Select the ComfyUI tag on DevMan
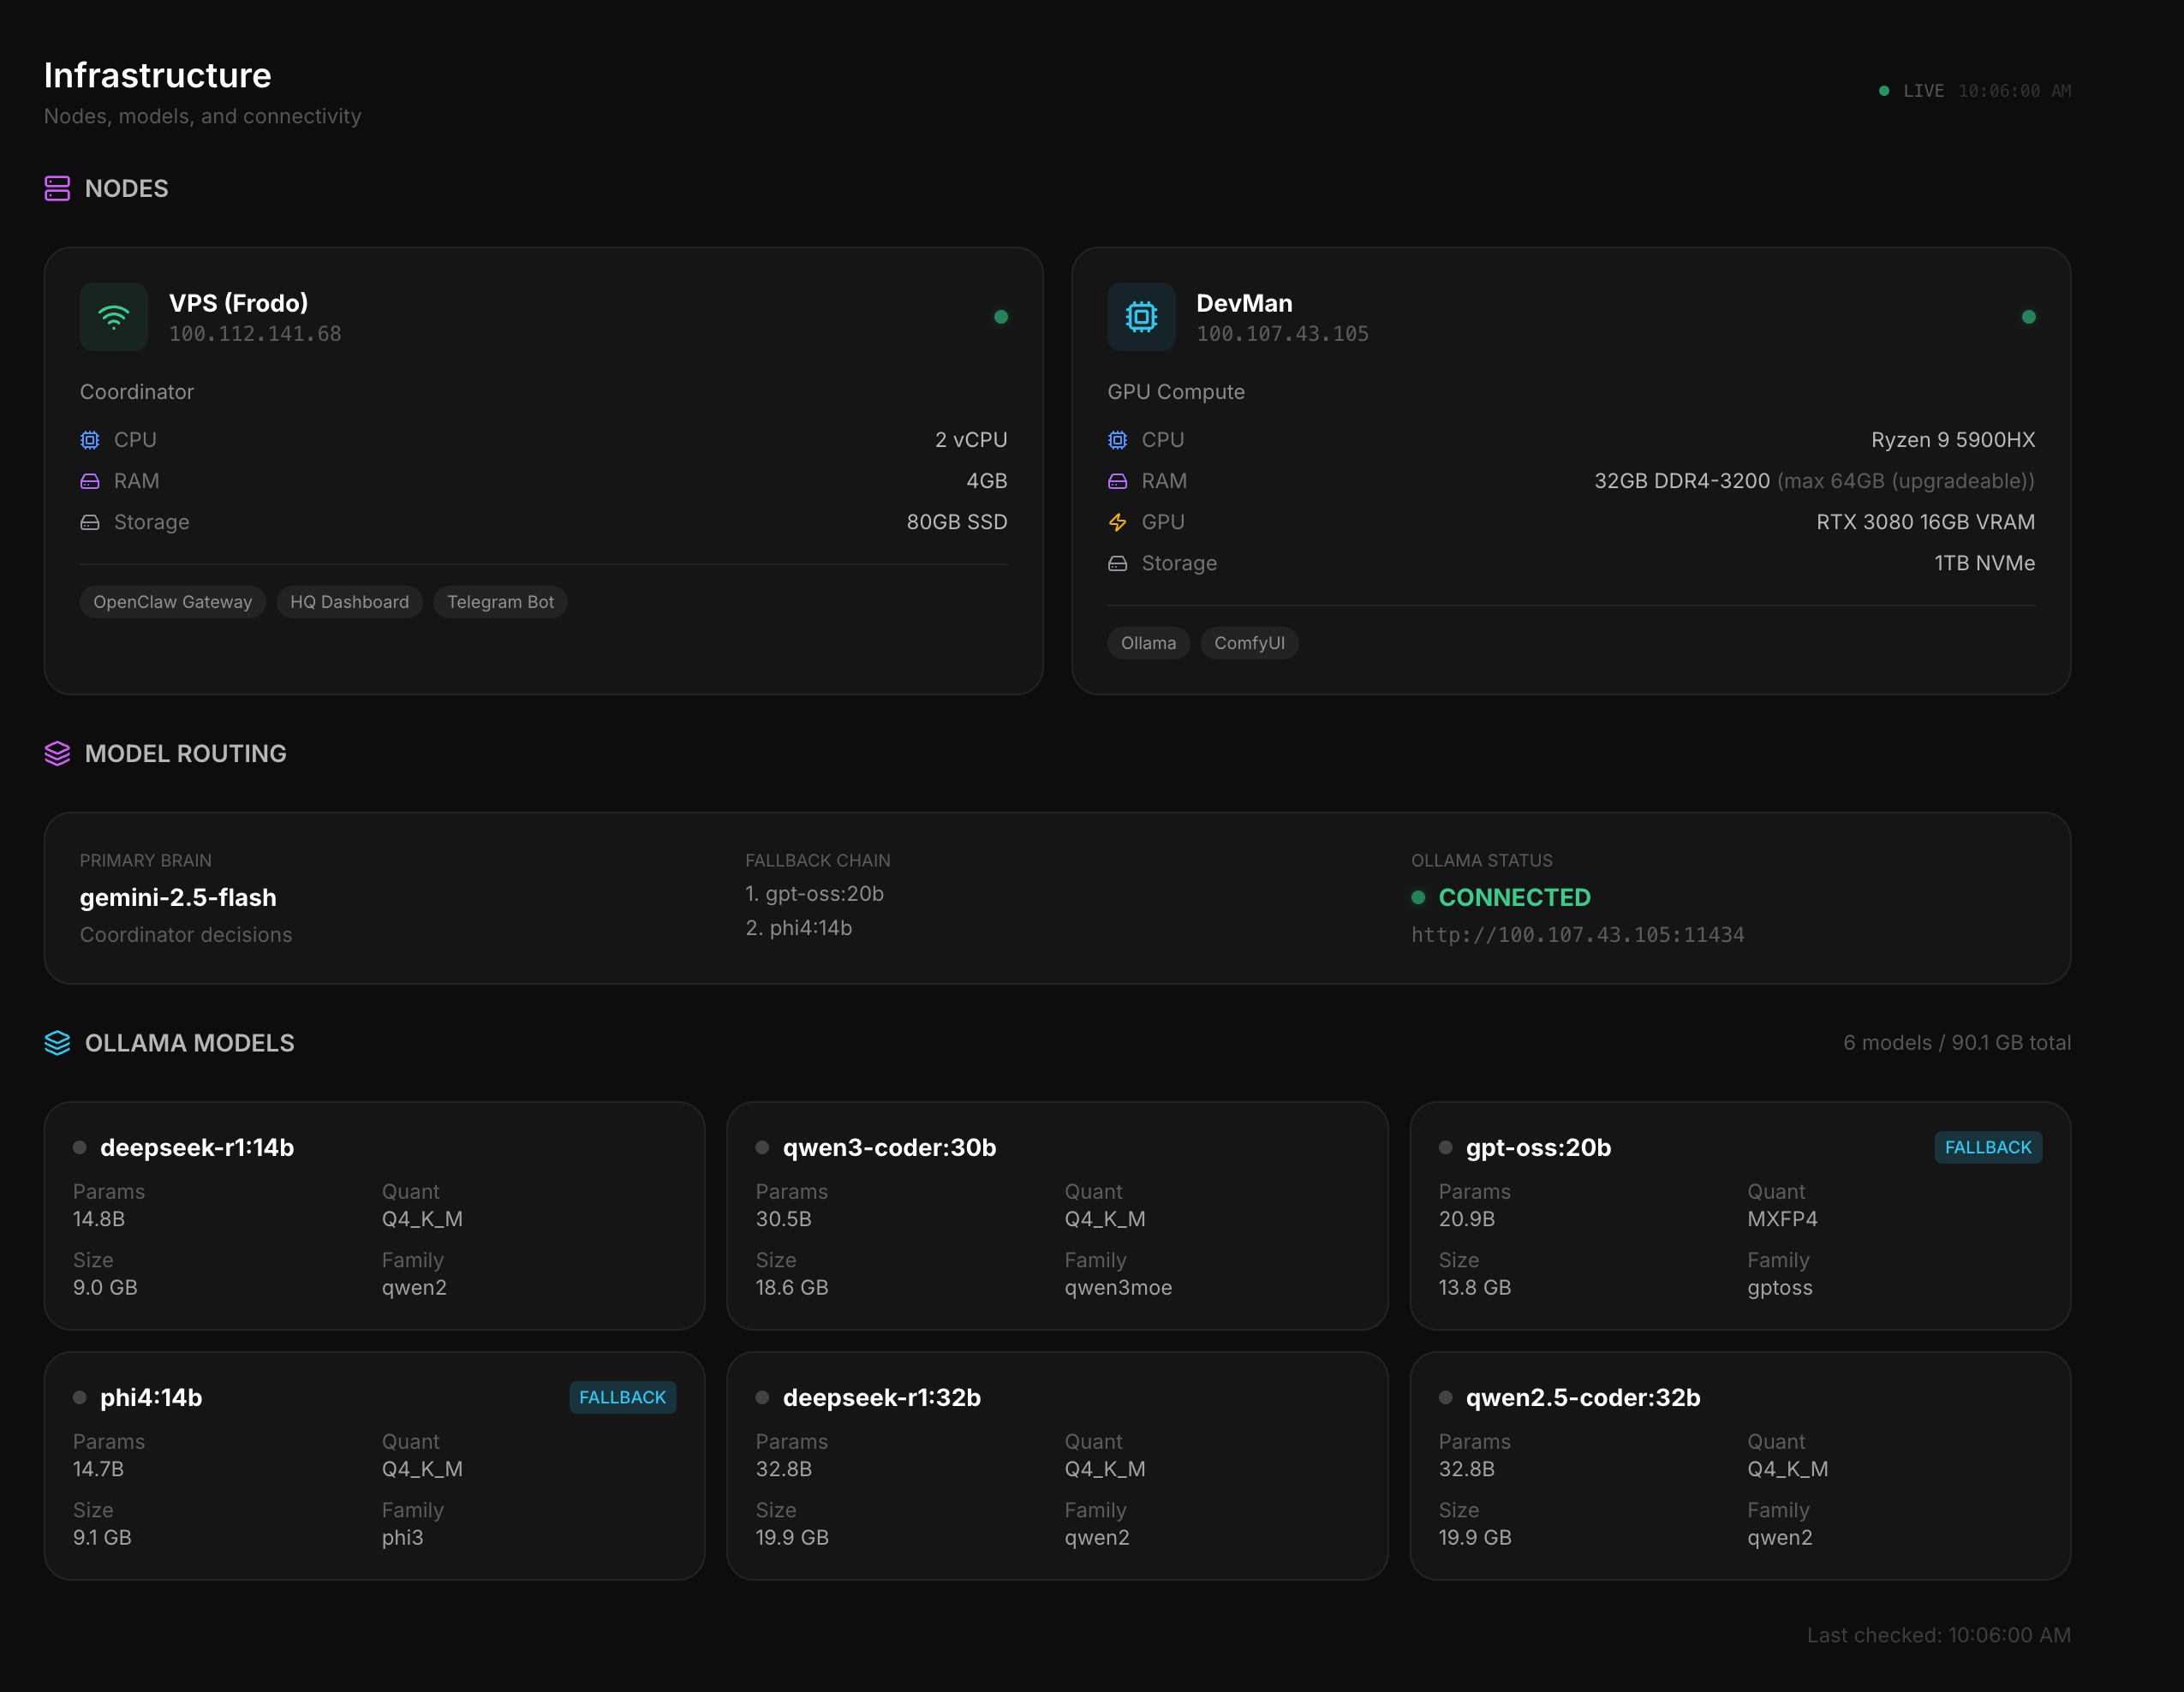The height and width of the screenshot is (1692, 2184). click(x=1249, y=643)
